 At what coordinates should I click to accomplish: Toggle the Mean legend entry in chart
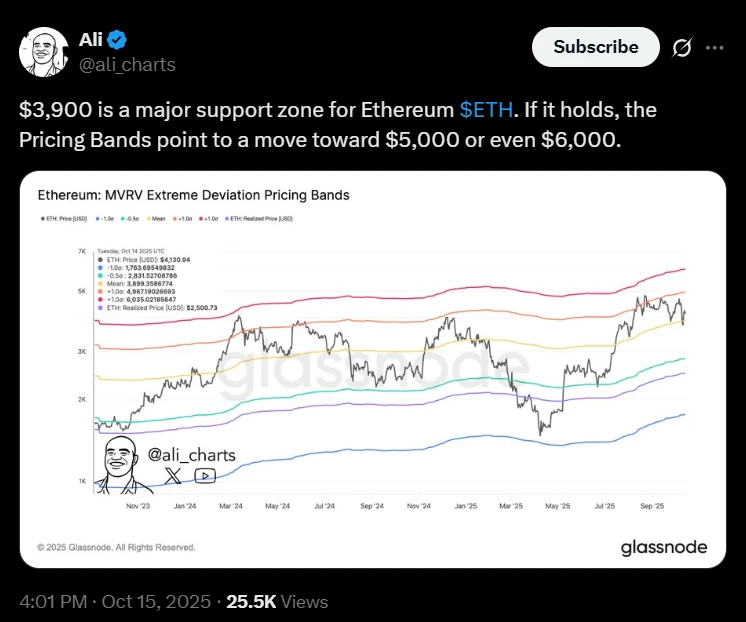coord(158,218)
